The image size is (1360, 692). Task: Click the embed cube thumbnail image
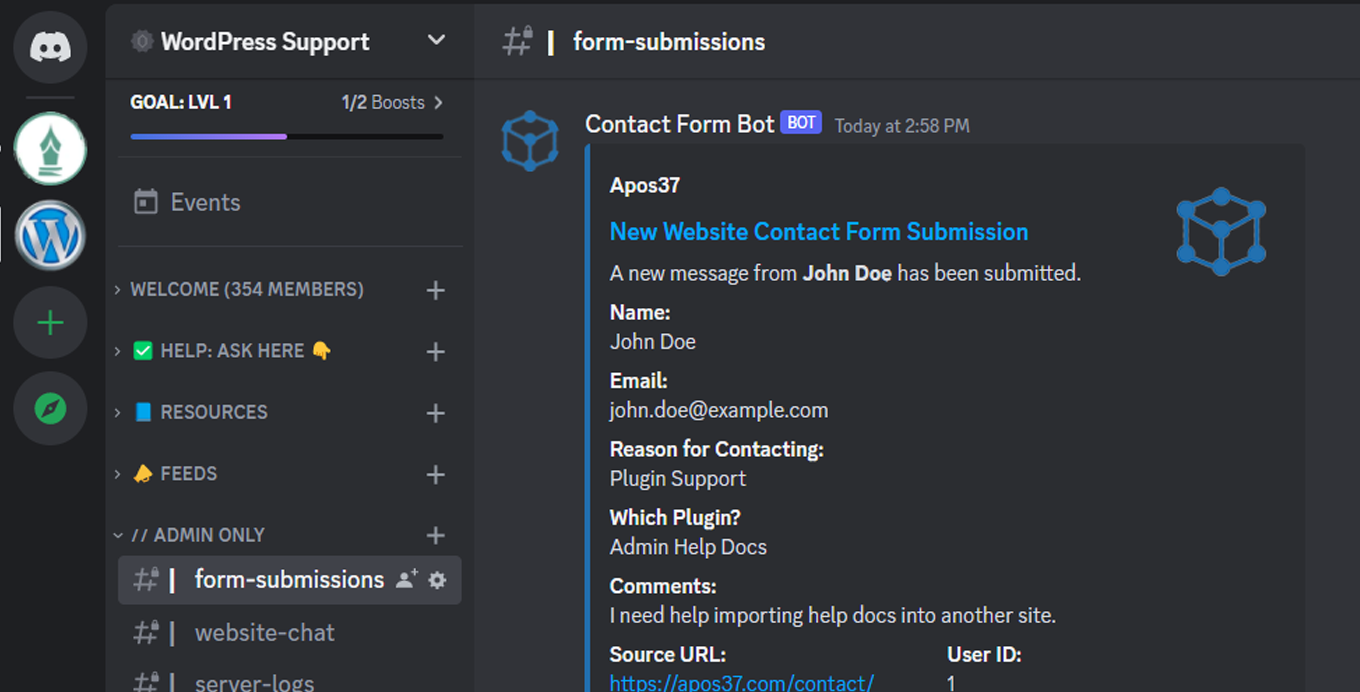pyautogui.click(x=1221, y=231)
